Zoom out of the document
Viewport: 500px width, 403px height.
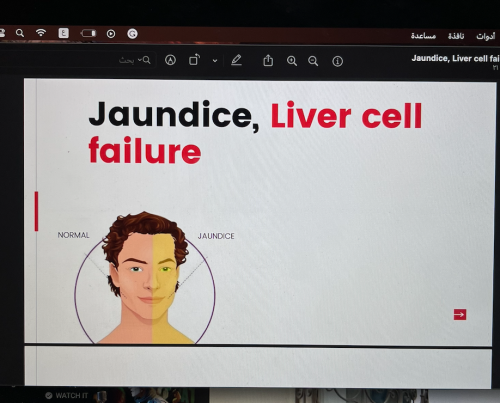tap(313, 61)
